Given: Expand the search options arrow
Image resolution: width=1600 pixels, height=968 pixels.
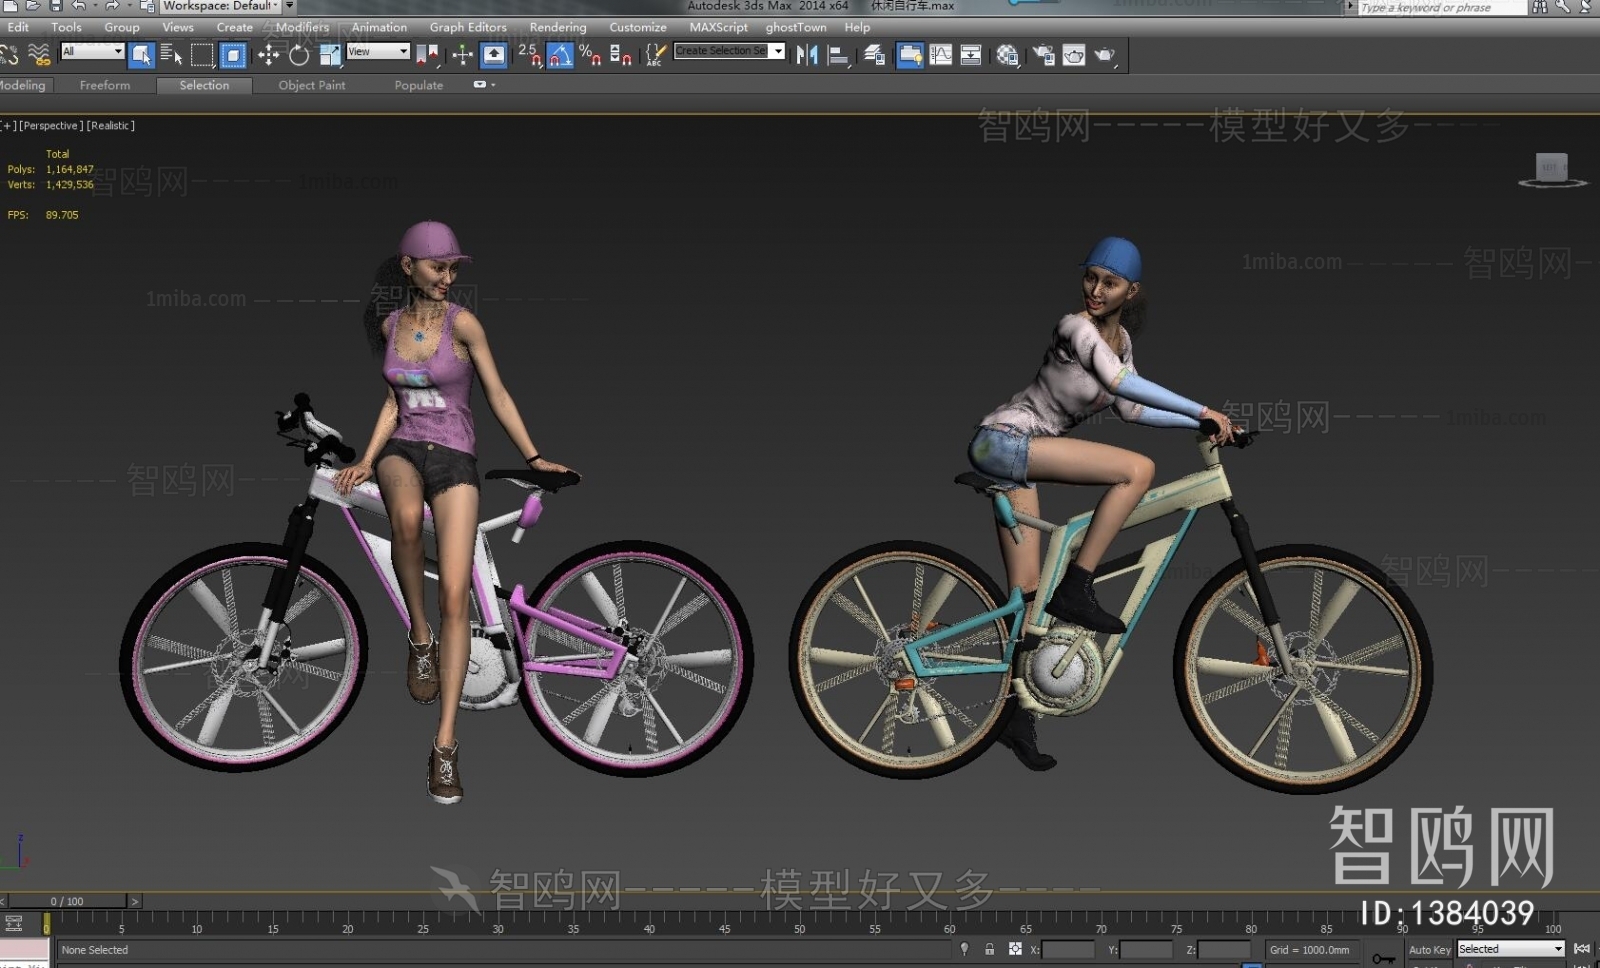Looking at the screenshot, I should point(1352,6).
